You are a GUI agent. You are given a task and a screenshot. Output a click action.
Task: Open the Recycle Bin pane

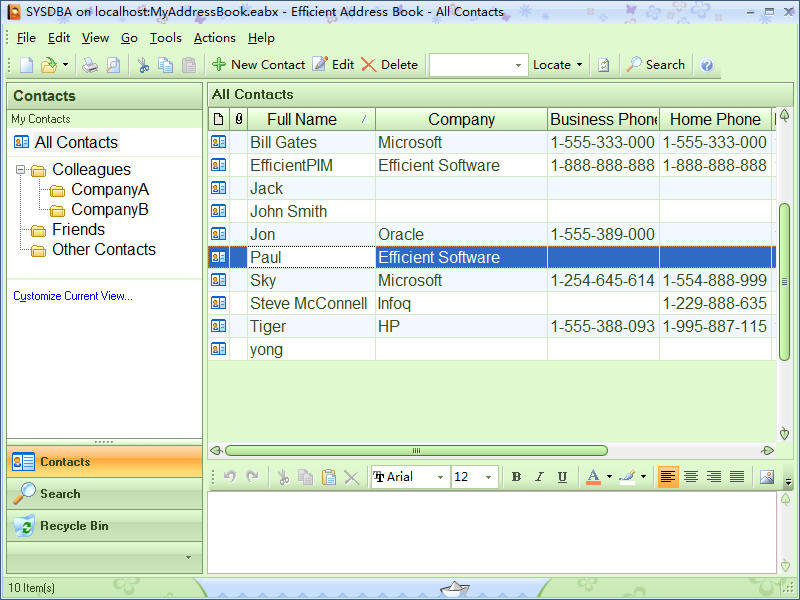click(x=105, y=526)
